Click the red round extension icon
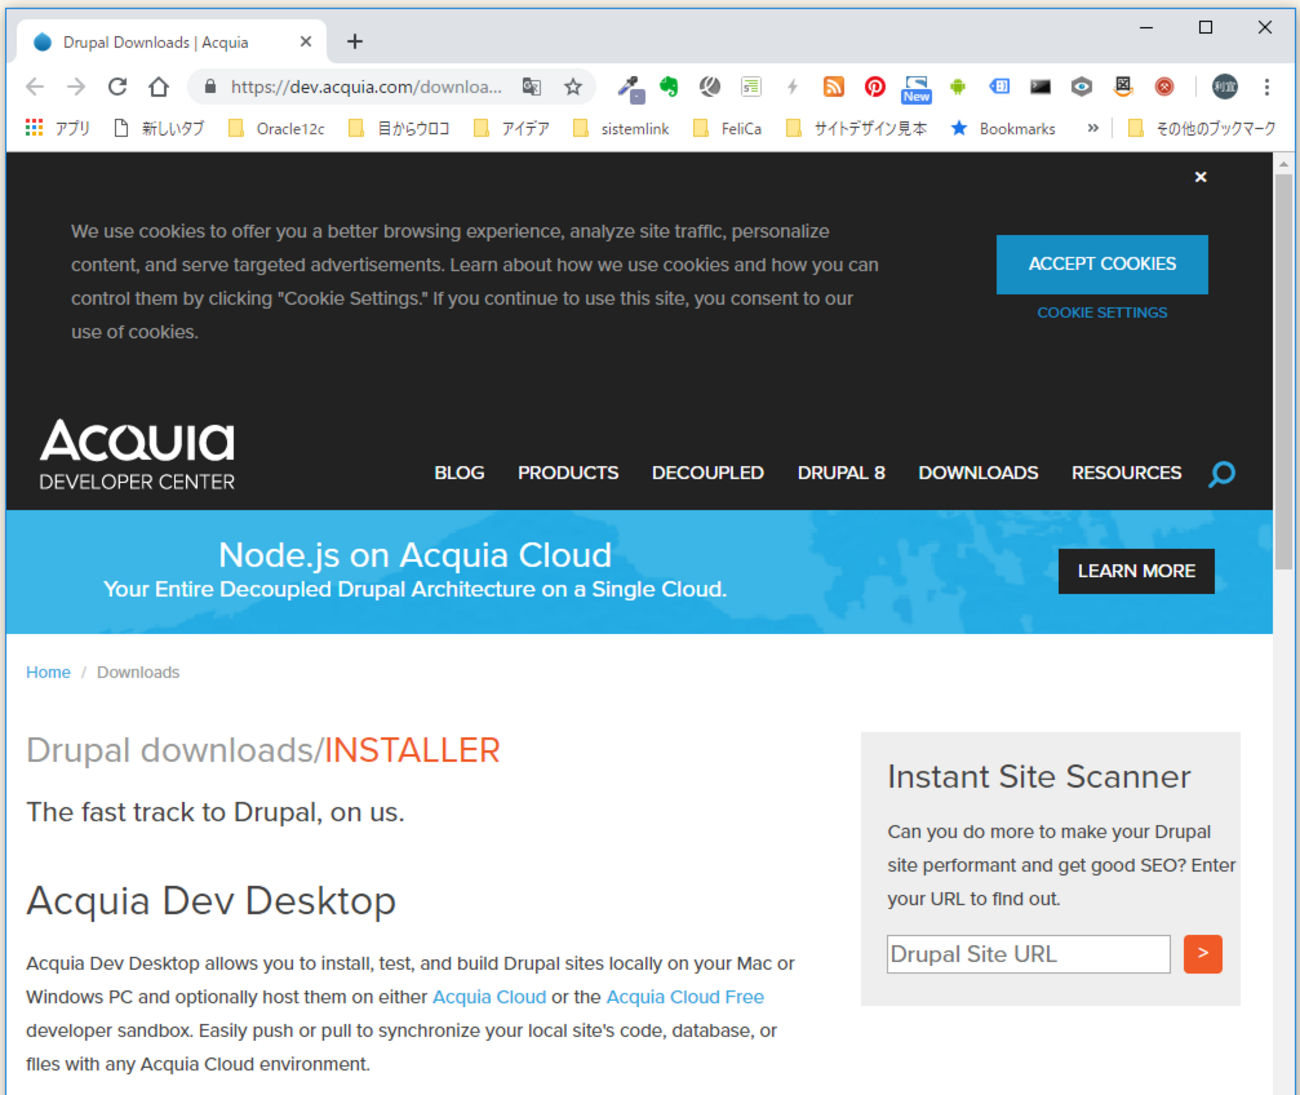The image size is (1300, 1095). 1164,87
